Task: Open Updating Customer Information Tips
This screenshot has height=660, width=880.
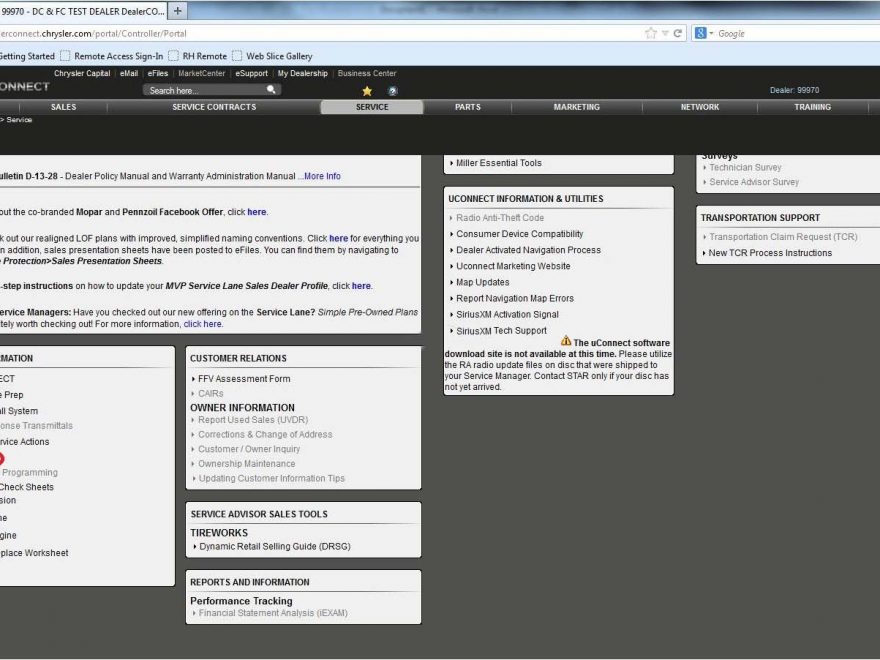Action: point(272,479)
